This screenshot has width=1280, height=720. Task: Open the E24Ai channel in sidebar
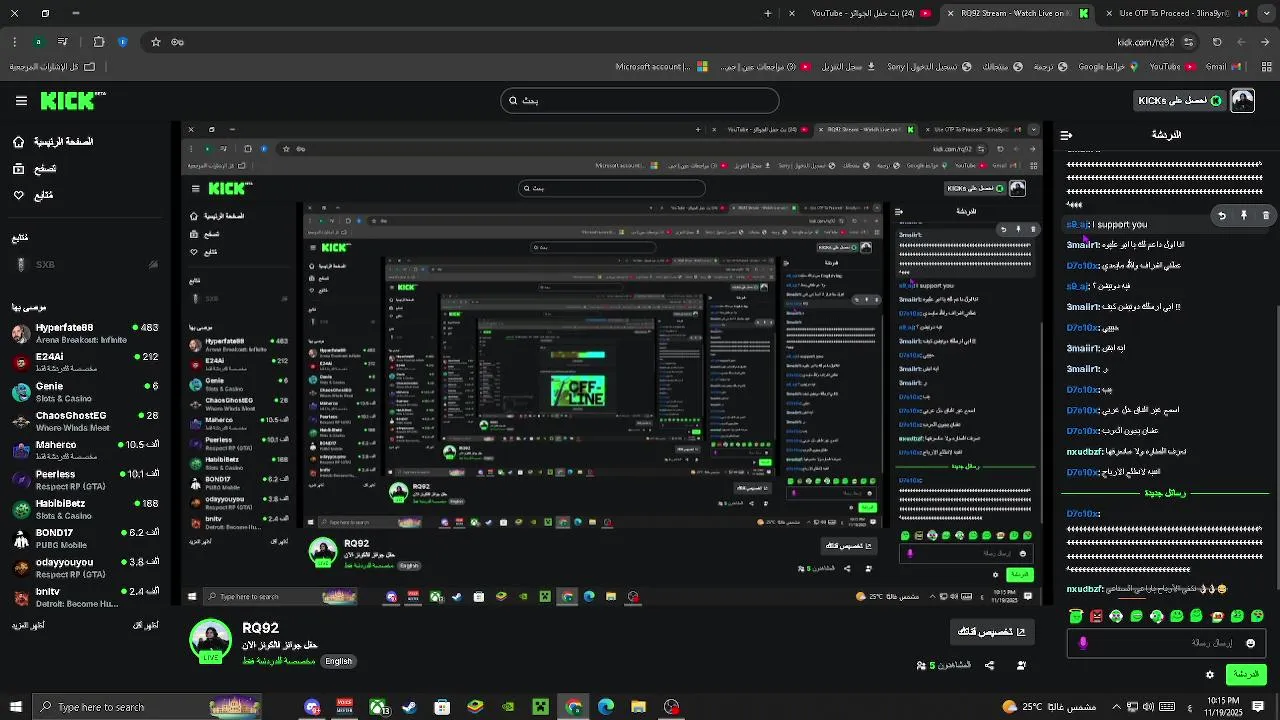point(85,362)
